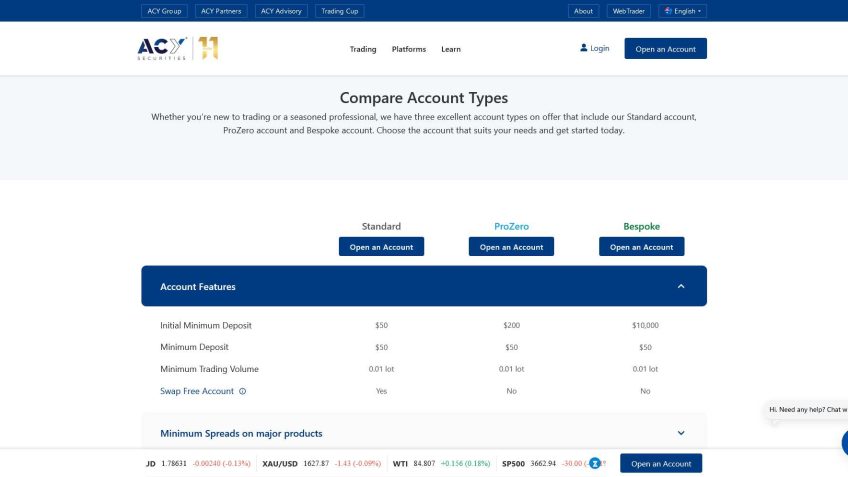Open the Trading menu
Image resolution: width=848 pixels, height=477 pixels.
(x=363, y=49)
